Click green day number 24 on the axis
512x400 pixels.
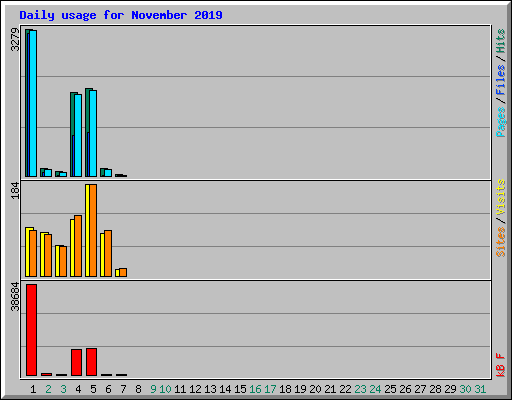pyautogui.click(x=375, y=389)
